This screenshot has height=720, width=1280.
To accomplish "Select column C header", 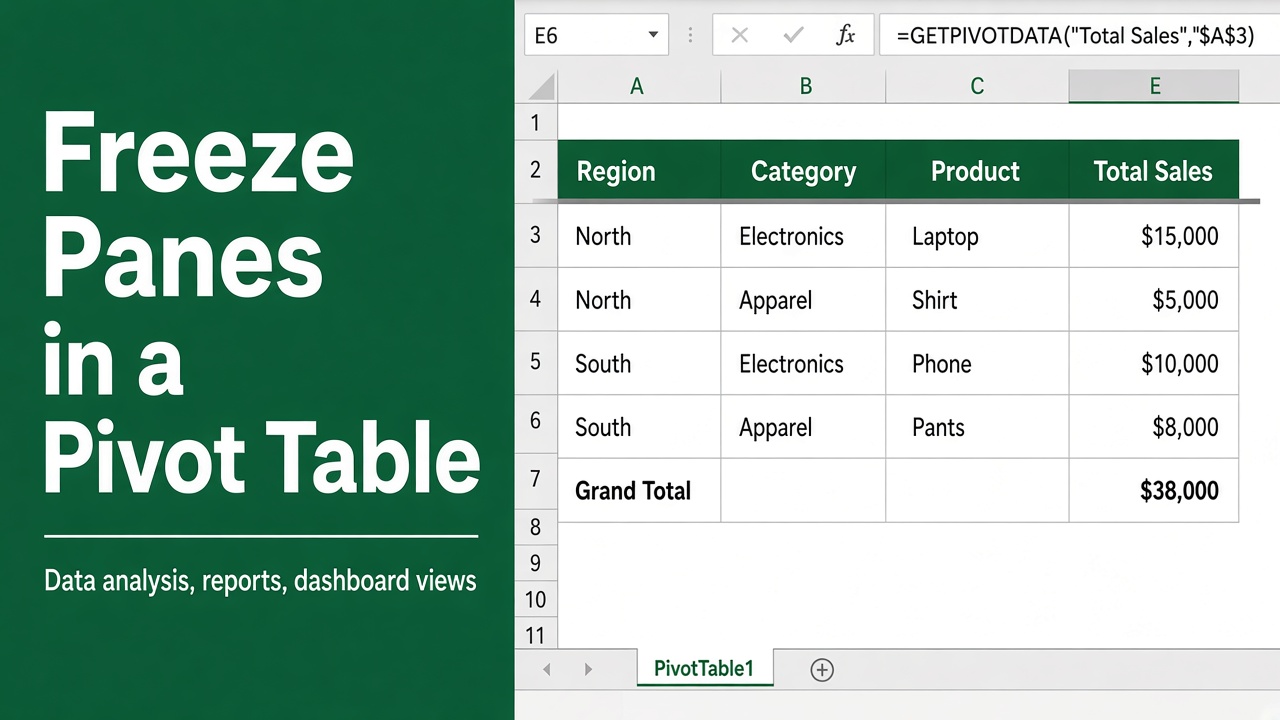I will 977,87.
